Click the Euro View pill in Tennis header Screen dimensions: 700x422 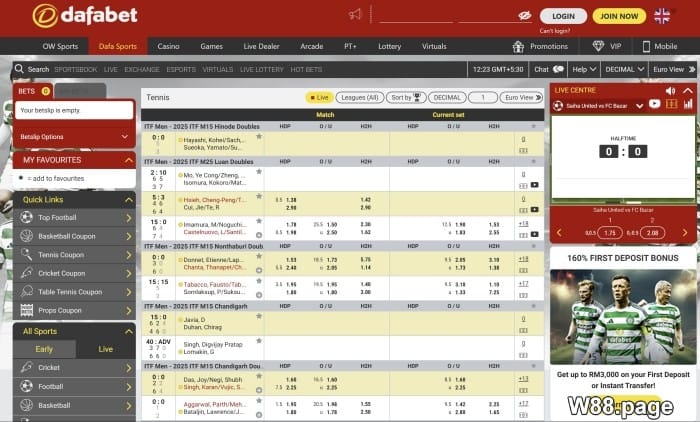pos(521,97)
